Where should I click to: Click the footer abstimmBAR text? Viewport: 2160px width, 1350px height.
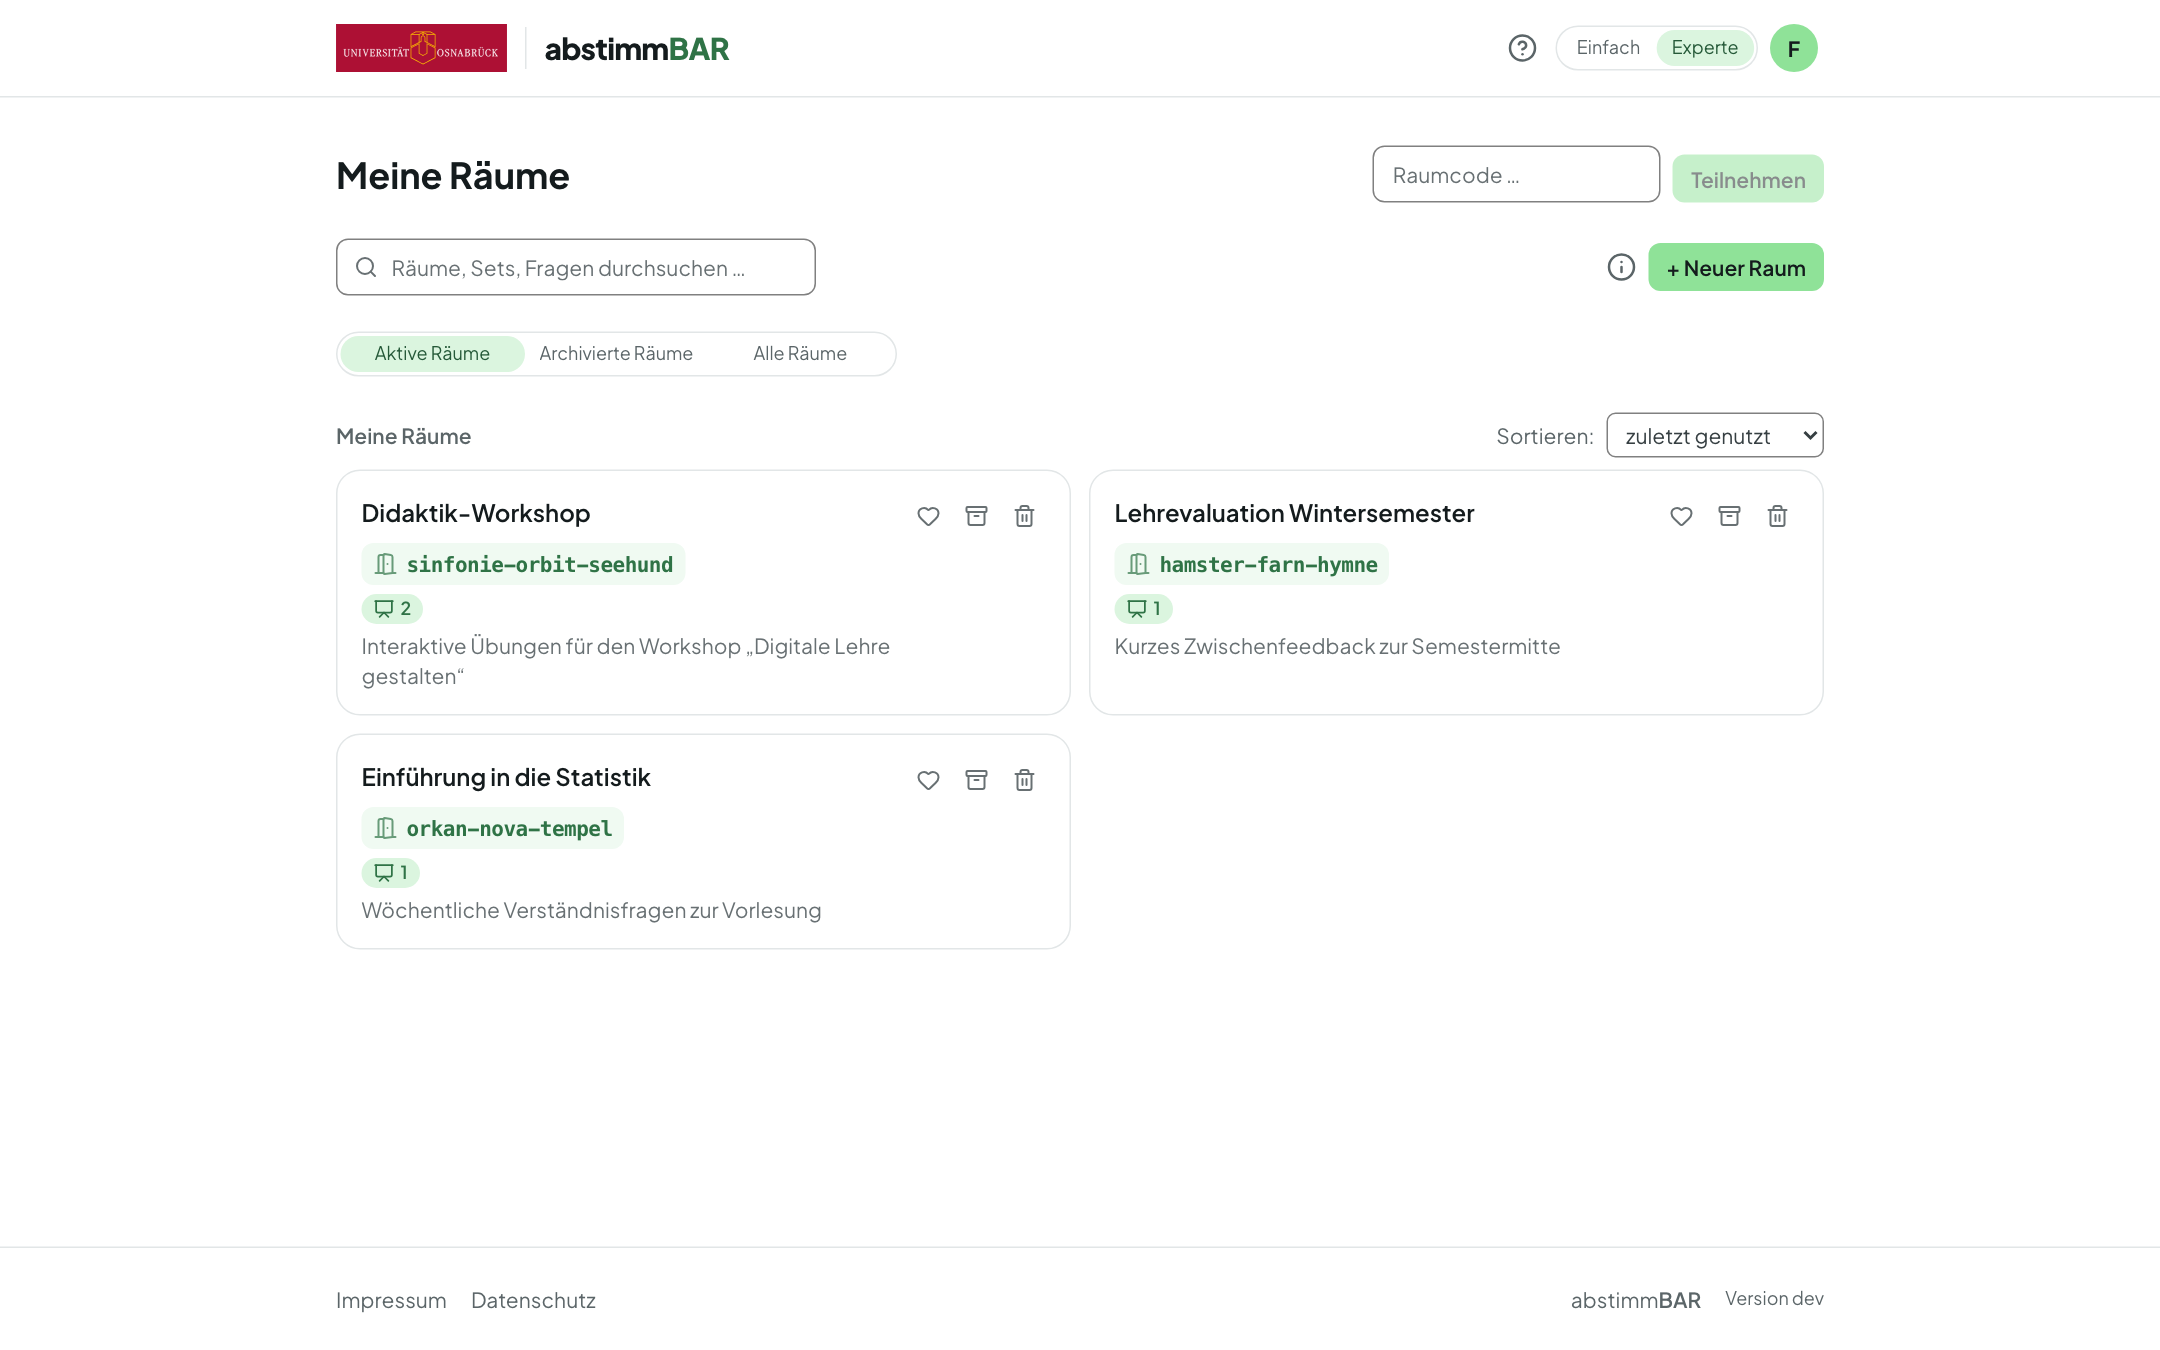1635,1300
